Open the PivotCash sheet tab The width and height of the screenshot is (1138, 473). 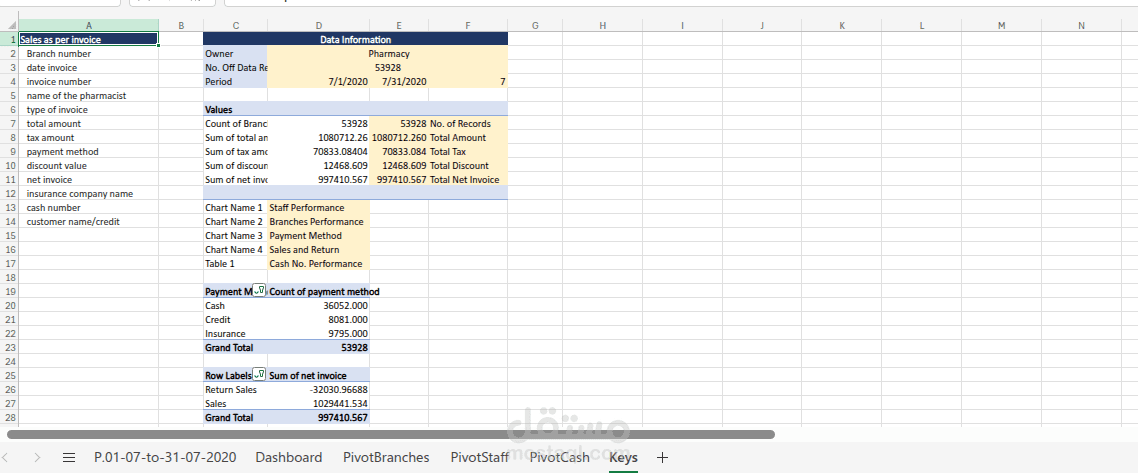(560, 458)
